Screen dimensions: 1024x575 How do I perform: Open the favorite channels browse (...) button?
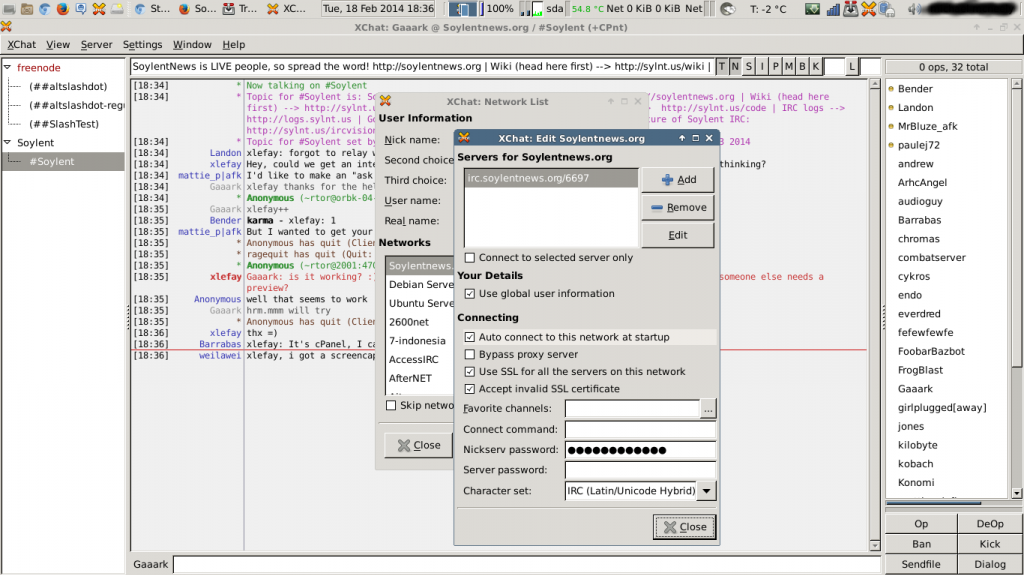click(x=708, y=409)
